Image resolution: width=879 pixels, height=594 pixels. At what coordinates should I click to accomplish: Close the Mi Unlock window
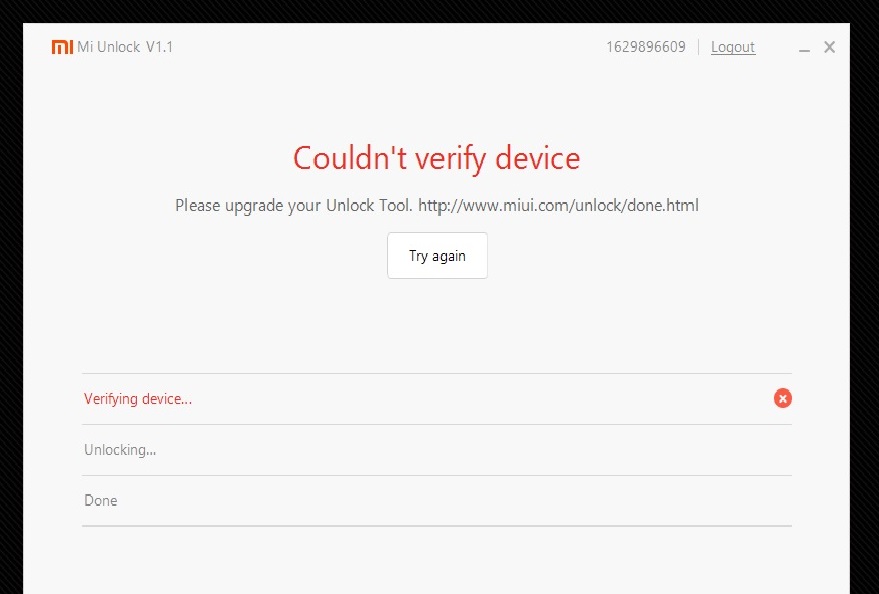coord(830,47)
